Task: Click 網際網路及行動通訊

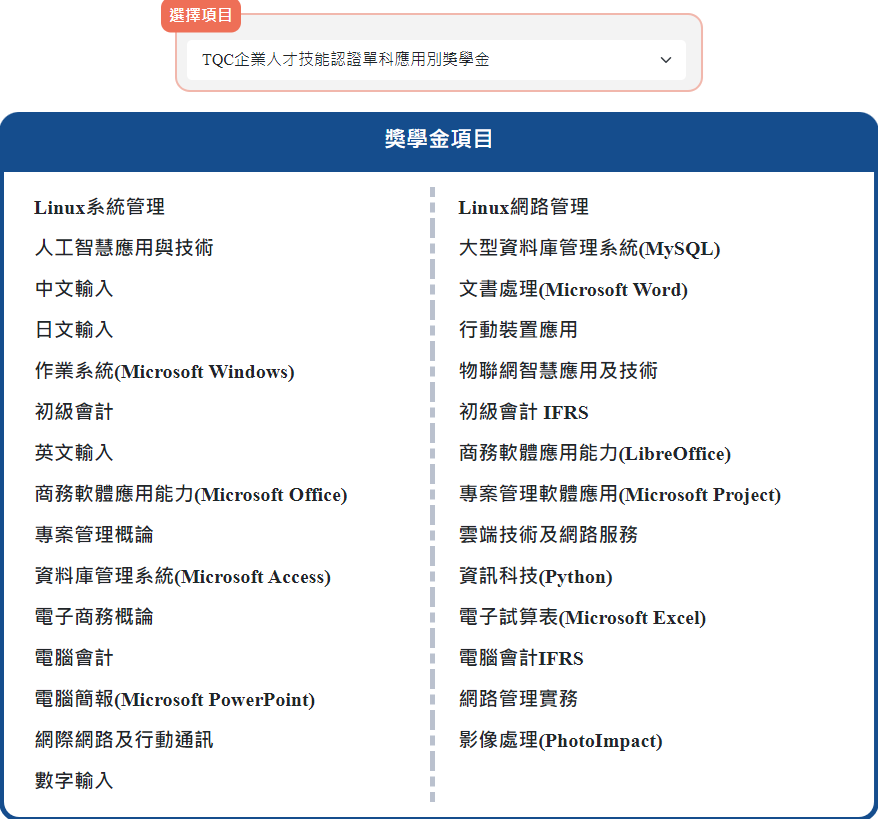Action: (x=124, y=740)
